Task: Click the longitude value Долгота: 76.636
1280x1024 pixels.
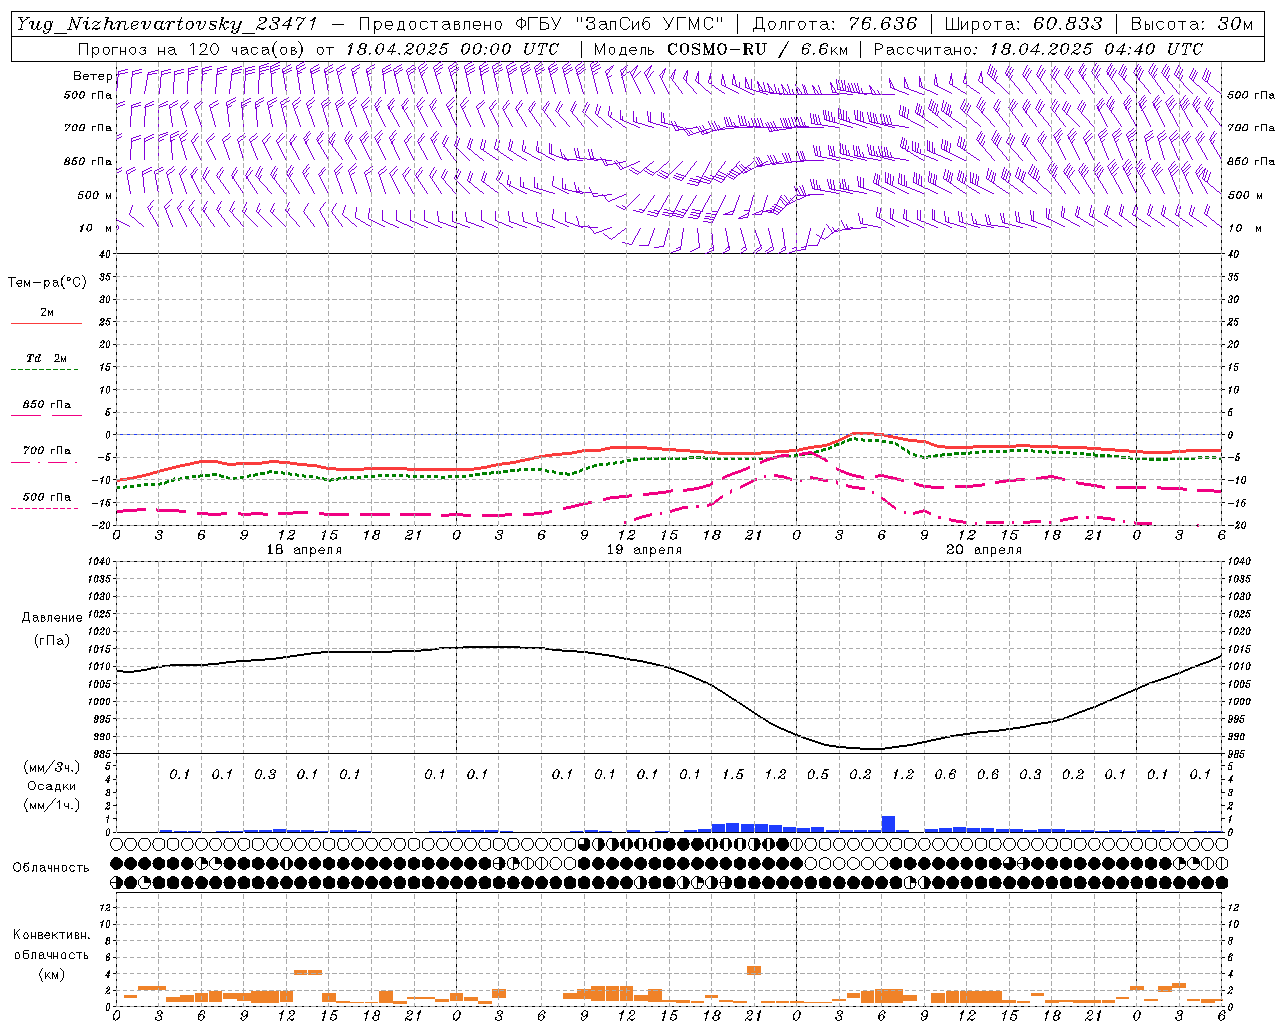Action: [x=834, y=24]
